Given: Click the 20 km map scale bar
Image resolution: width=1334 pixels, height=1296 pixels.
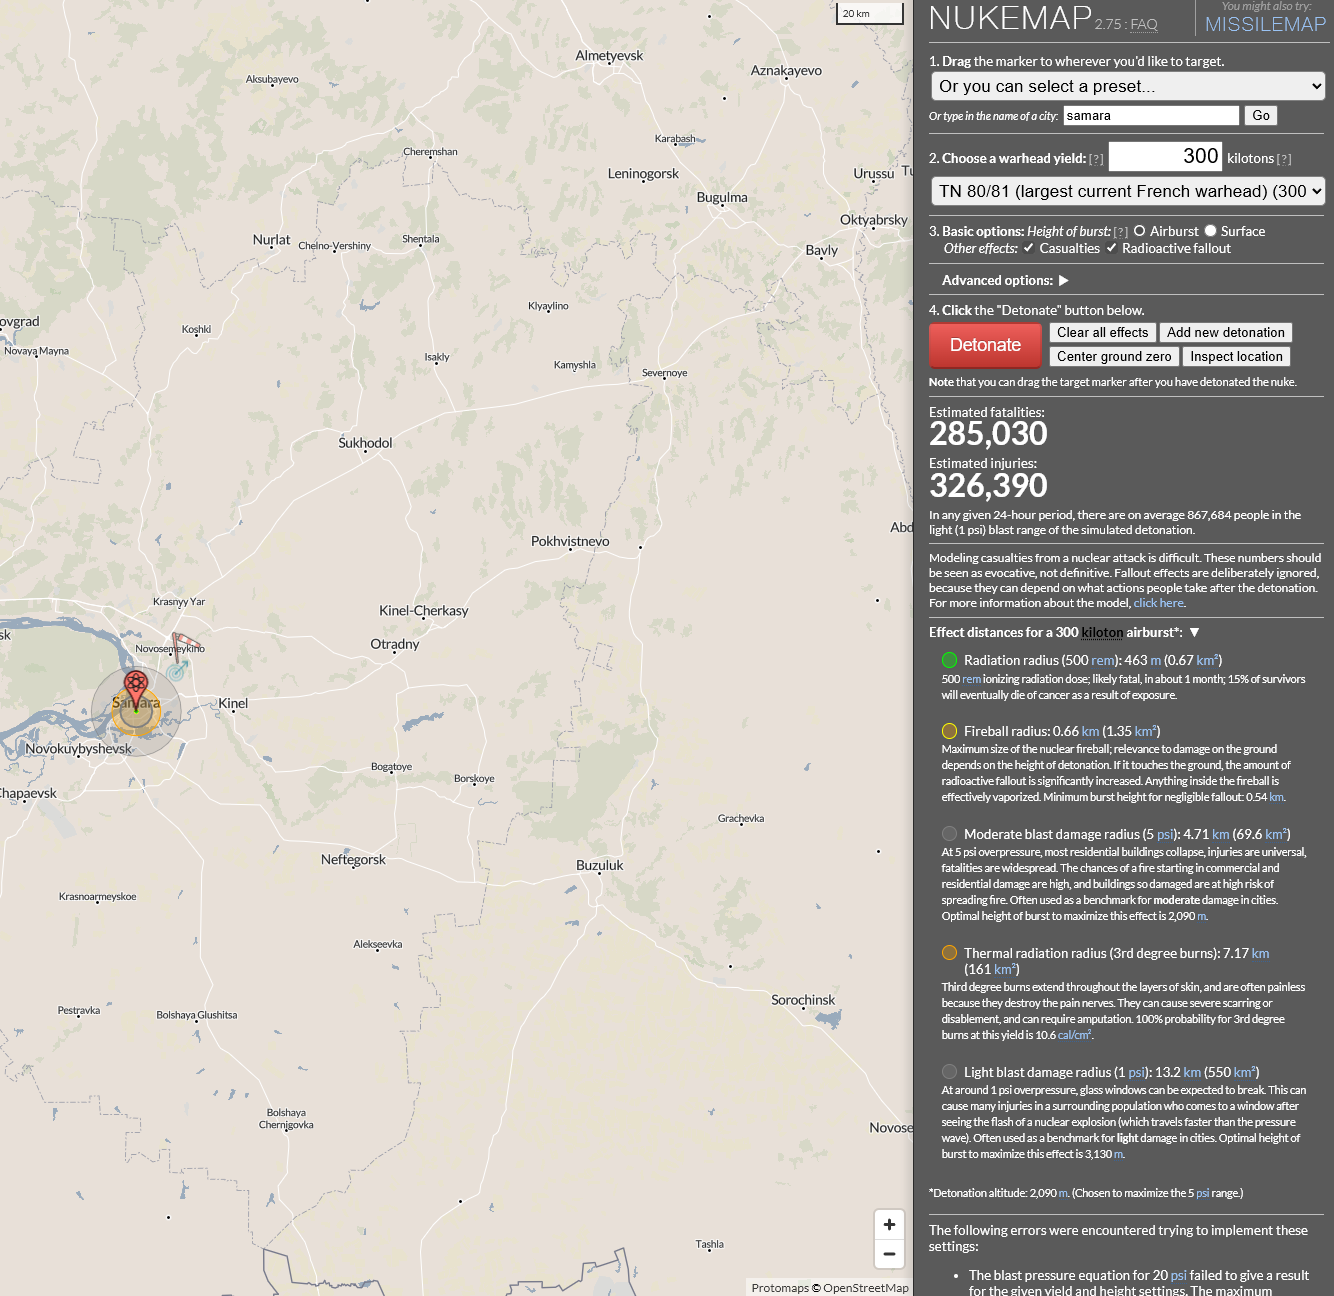Looking at the screenshot, I should (869, 13).
